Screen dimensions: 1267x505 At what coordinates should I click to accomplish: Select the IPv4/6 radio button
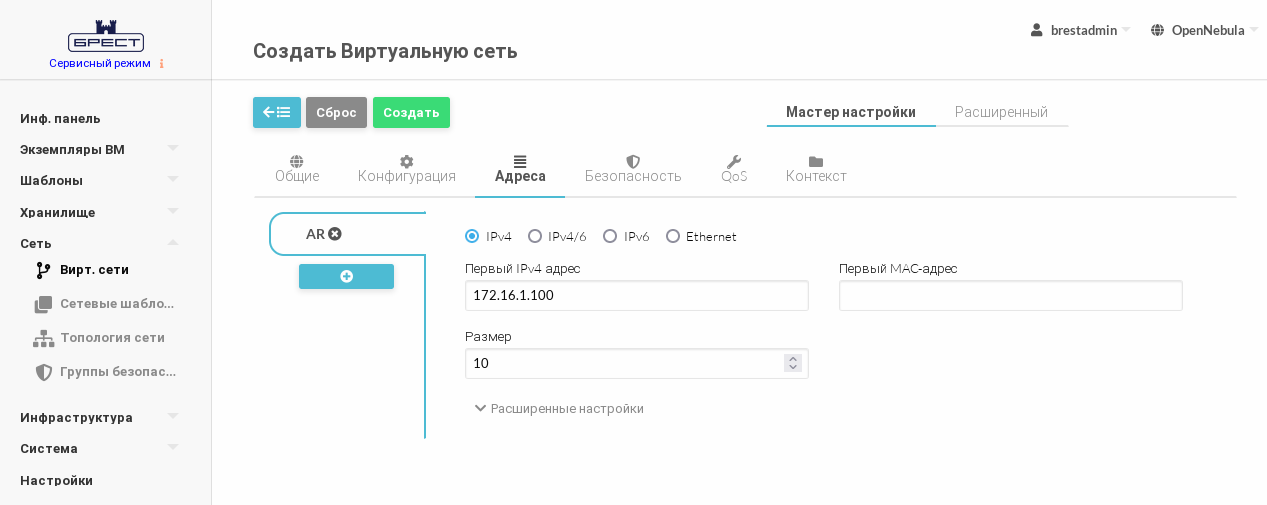click(x=535, y=236)
